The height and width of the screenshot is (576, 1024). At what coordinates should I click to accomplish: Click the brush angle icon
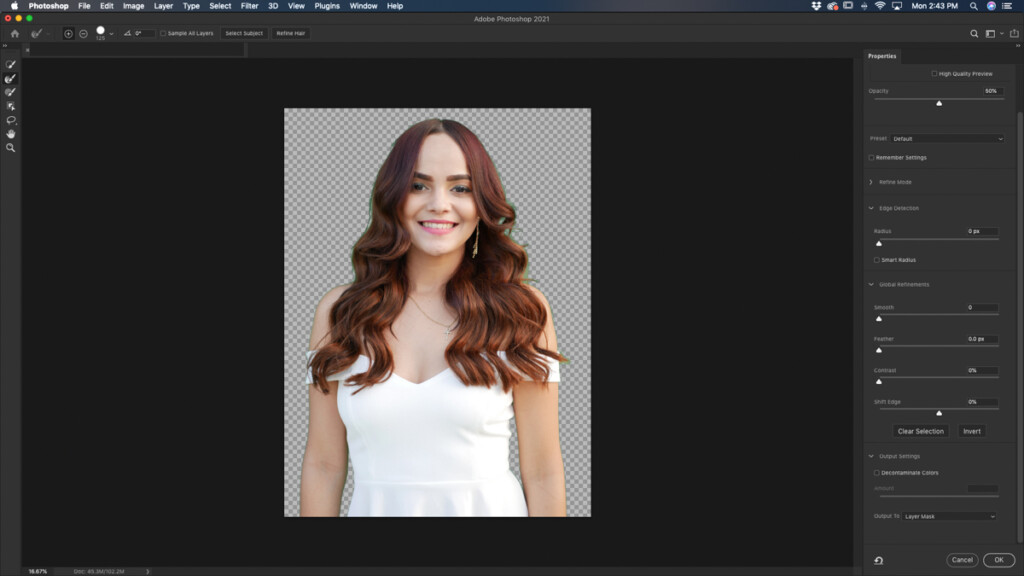pos(127,33)
